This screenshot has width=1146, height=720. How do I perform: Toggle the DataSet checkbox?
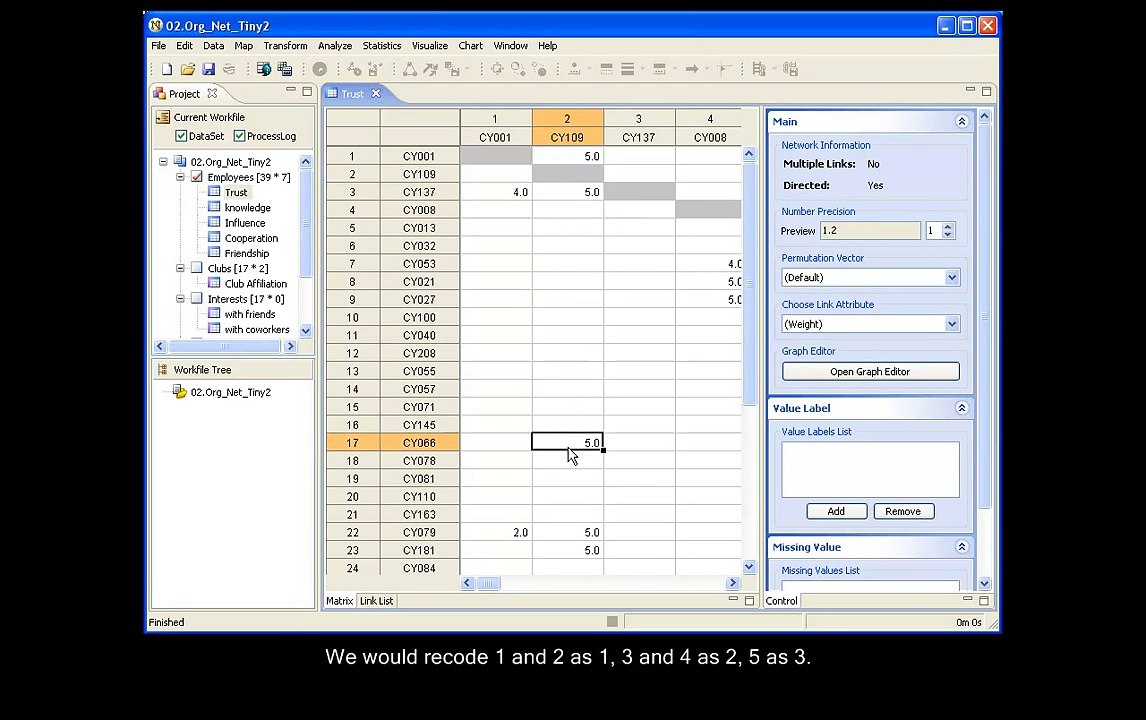pyautogui.click(x=181, y=136)
